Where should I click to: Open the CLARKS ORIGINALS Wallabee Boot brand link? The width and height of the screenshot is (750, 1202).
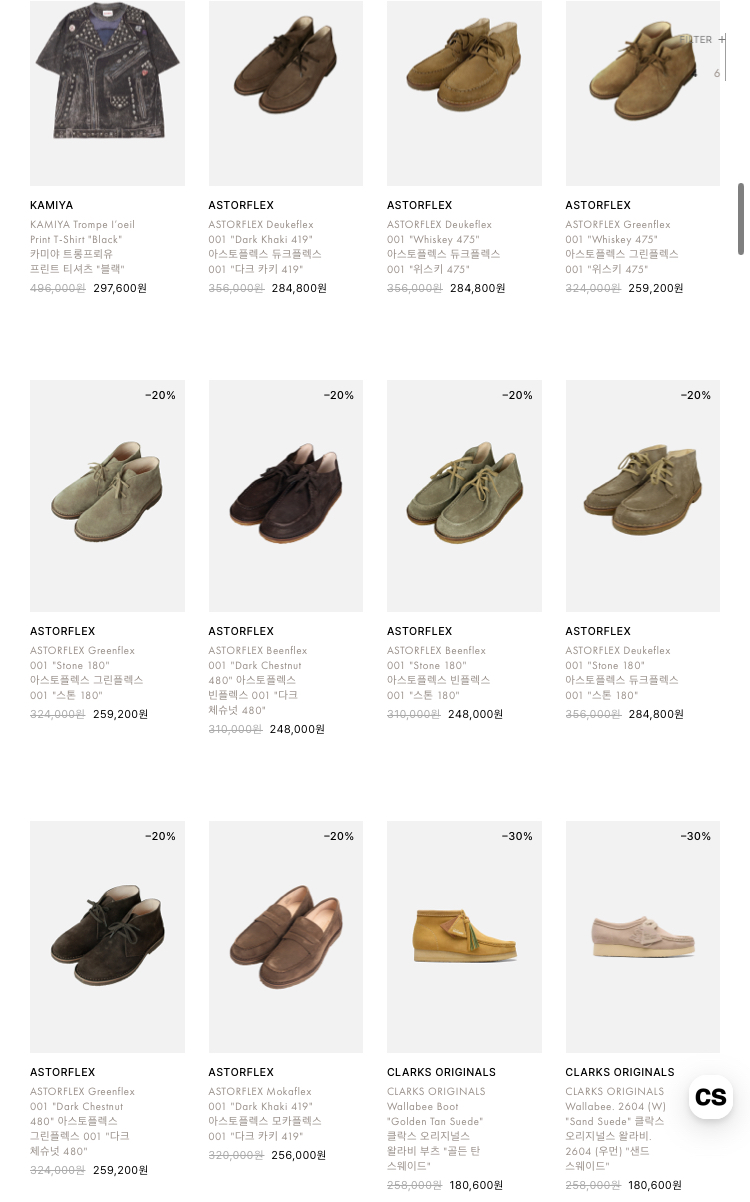click(x=441, y=1072)
